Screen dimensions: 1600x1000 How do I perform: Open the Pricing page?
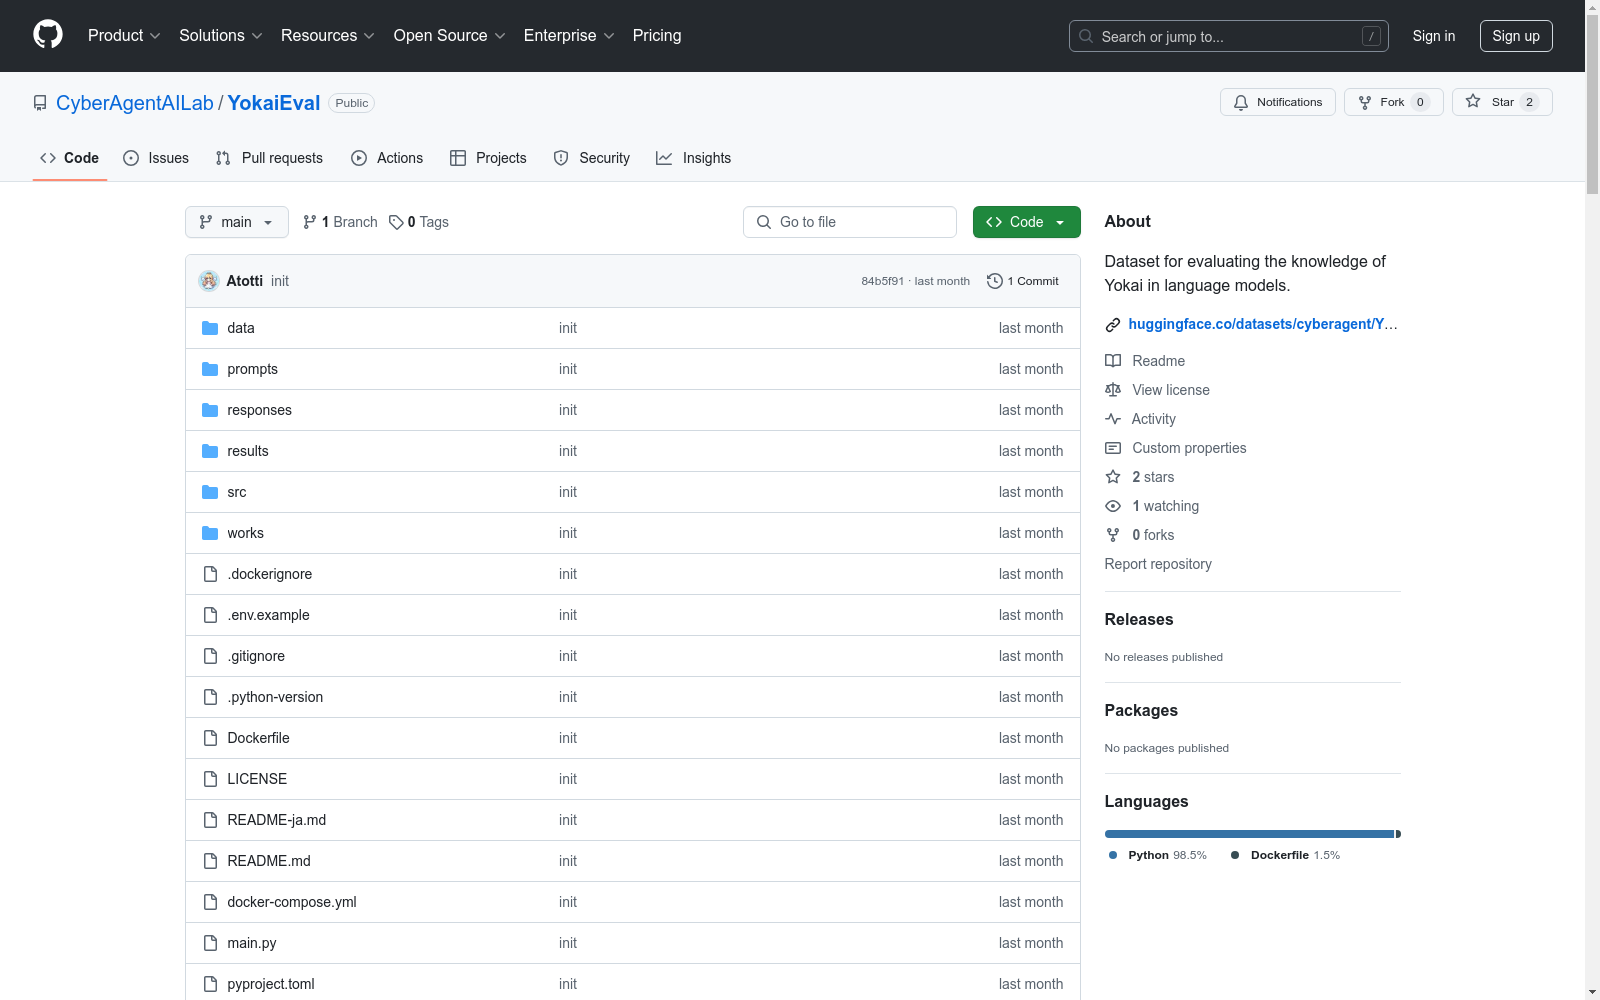(x=657, y=35)
